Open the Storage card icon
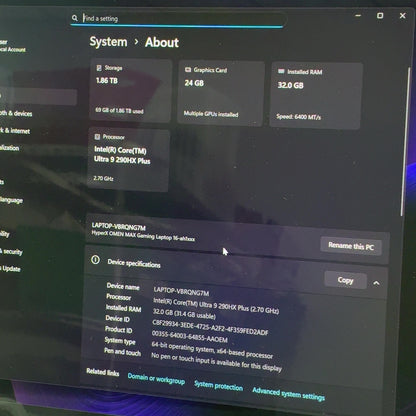 [x=99, y=68]
